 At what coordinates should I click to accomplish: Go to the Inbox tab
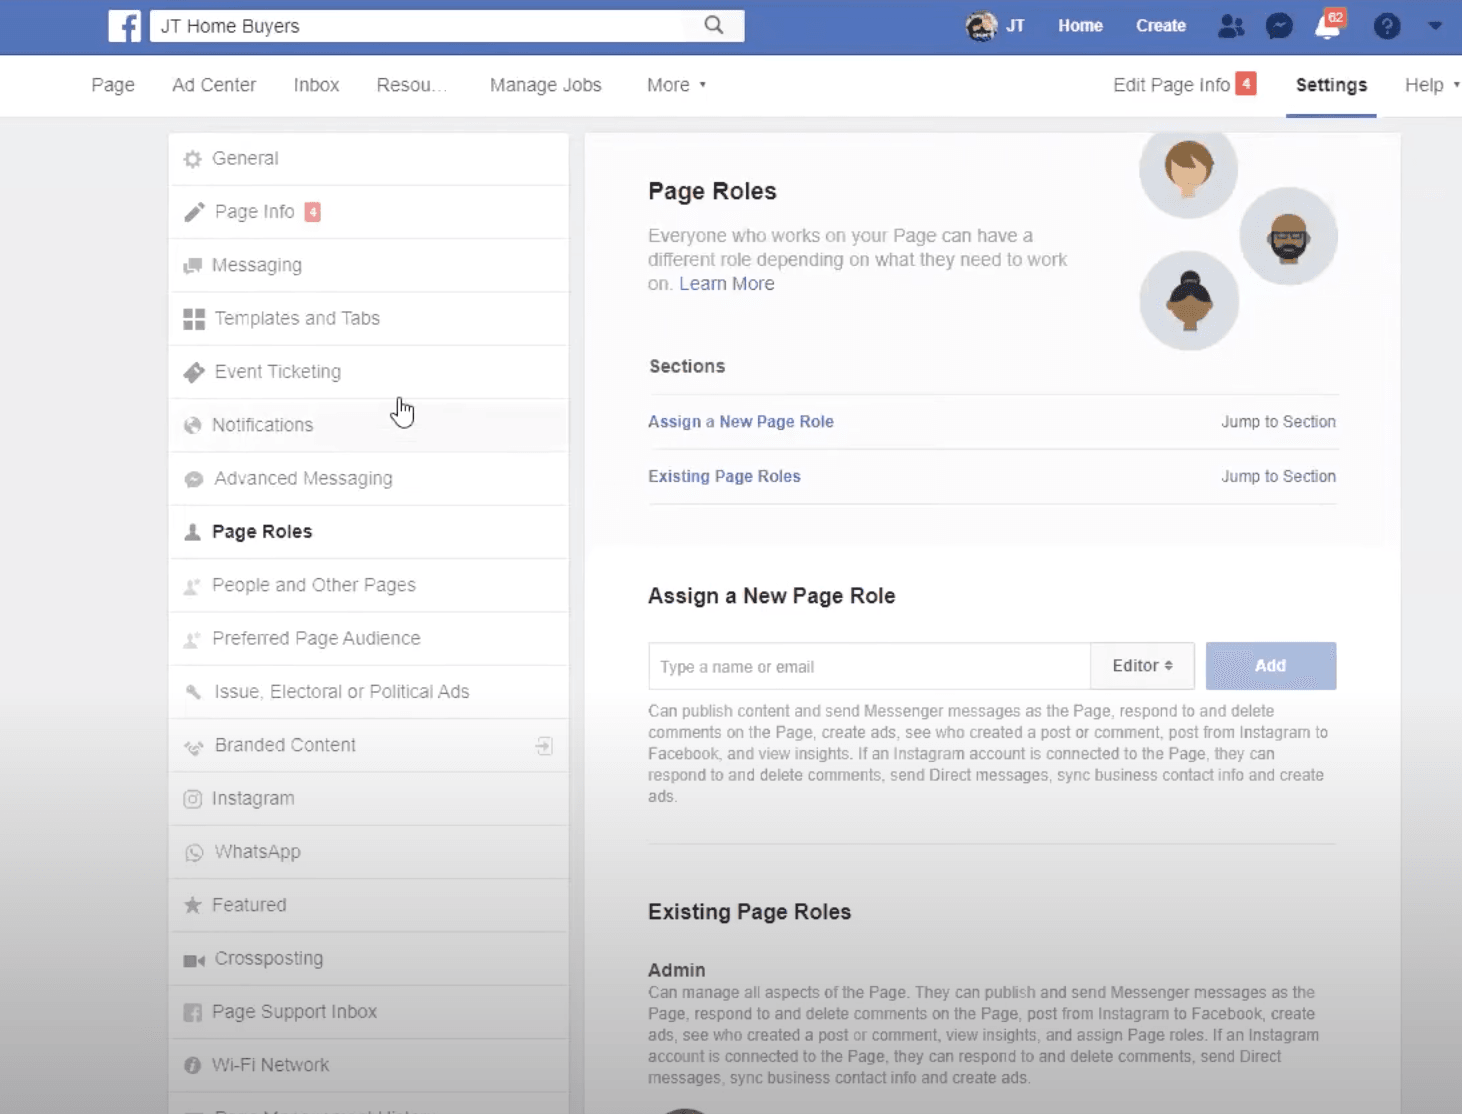pyautogui.click(x=316, y=85)
